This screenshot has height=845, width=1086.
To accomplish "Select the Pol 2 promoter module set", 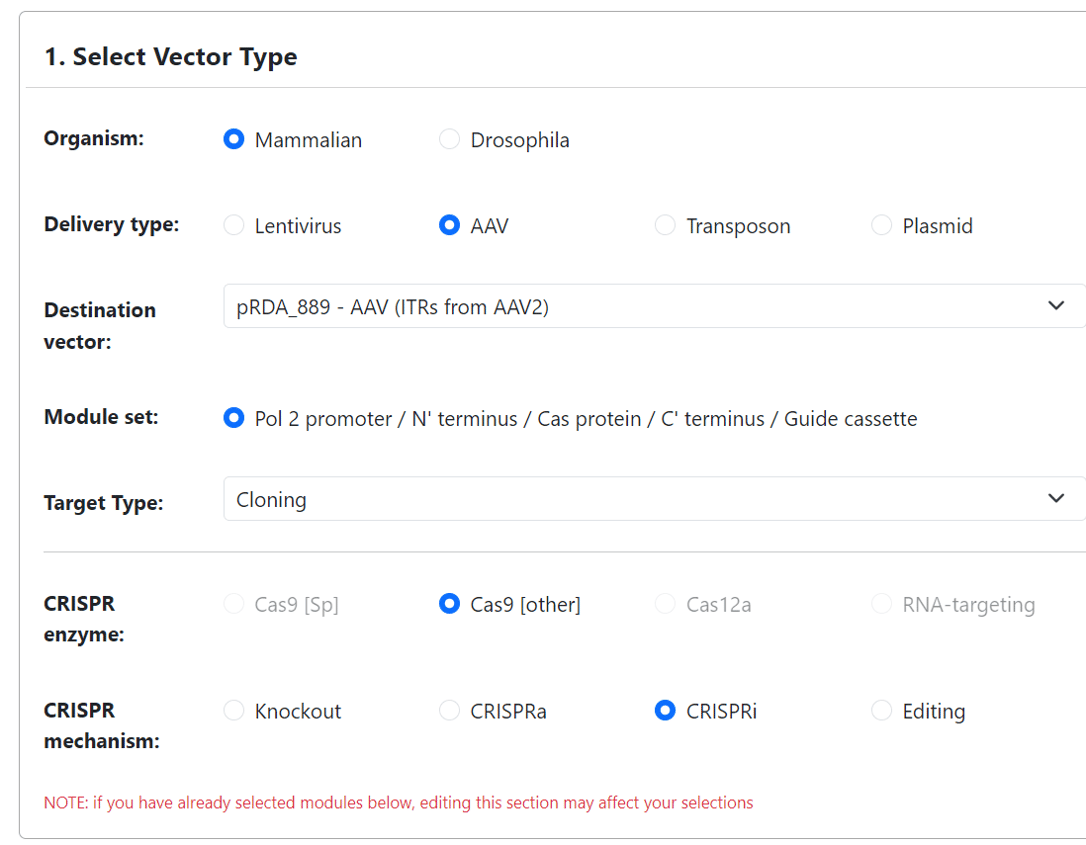I will coord(233,418).
